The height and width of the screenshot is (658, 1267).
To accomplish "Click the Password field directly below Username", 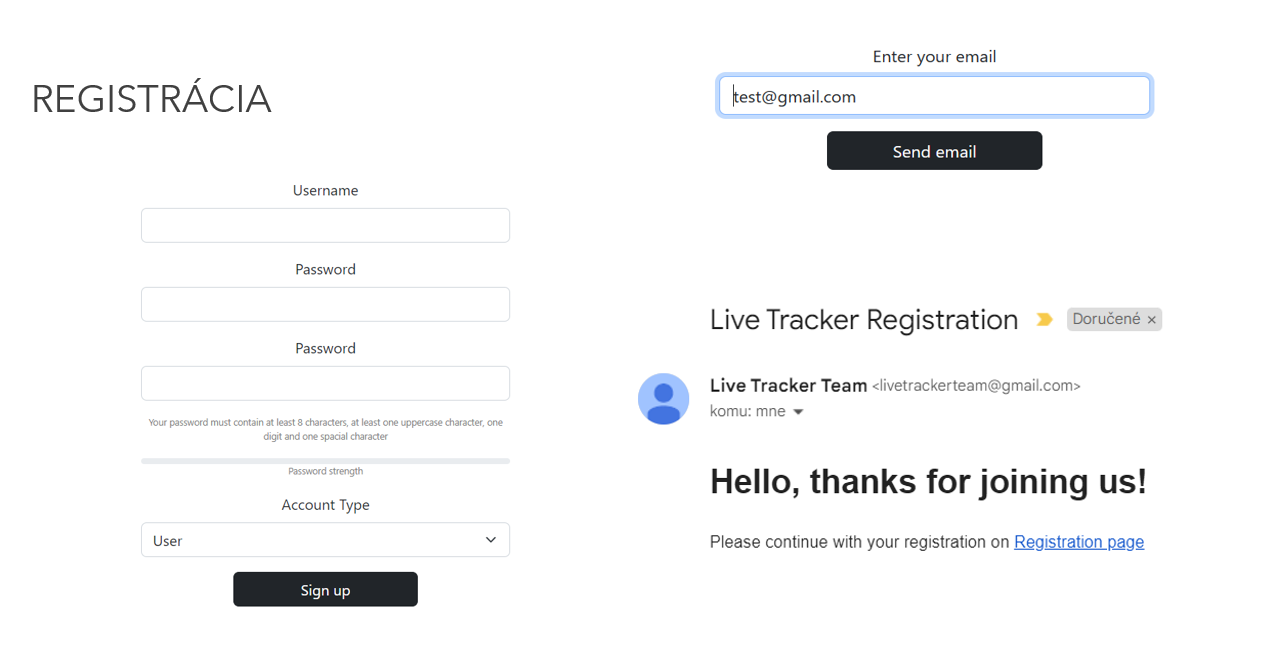I will (325, 304).
